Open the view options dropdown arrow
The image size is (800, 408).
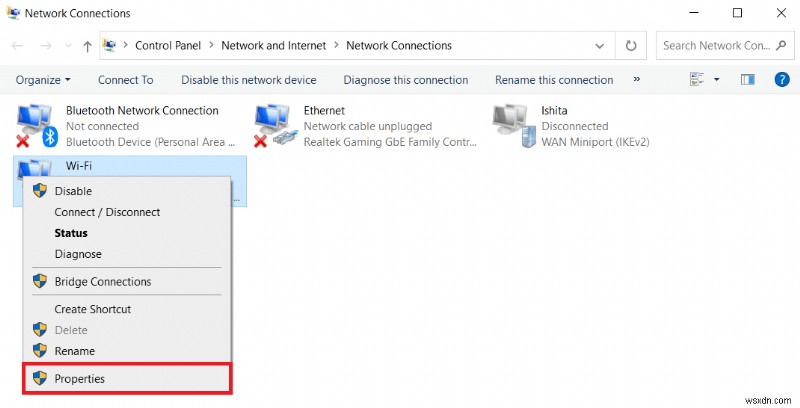click(x=716, y=80)
